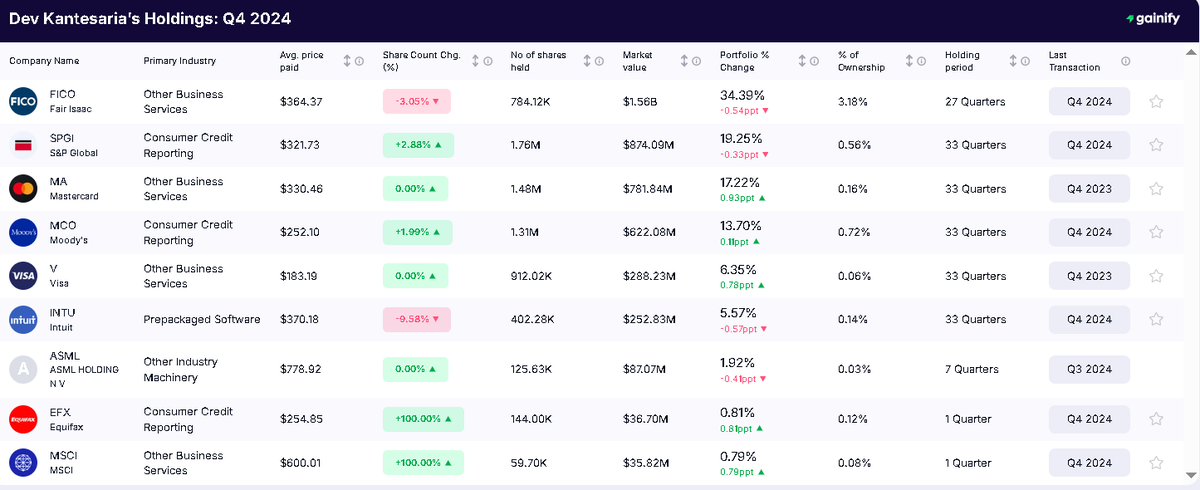This screenshot has width=1200, height=490.
Task: Click the MSCI logo icon
Action: [x=23, y=463]
